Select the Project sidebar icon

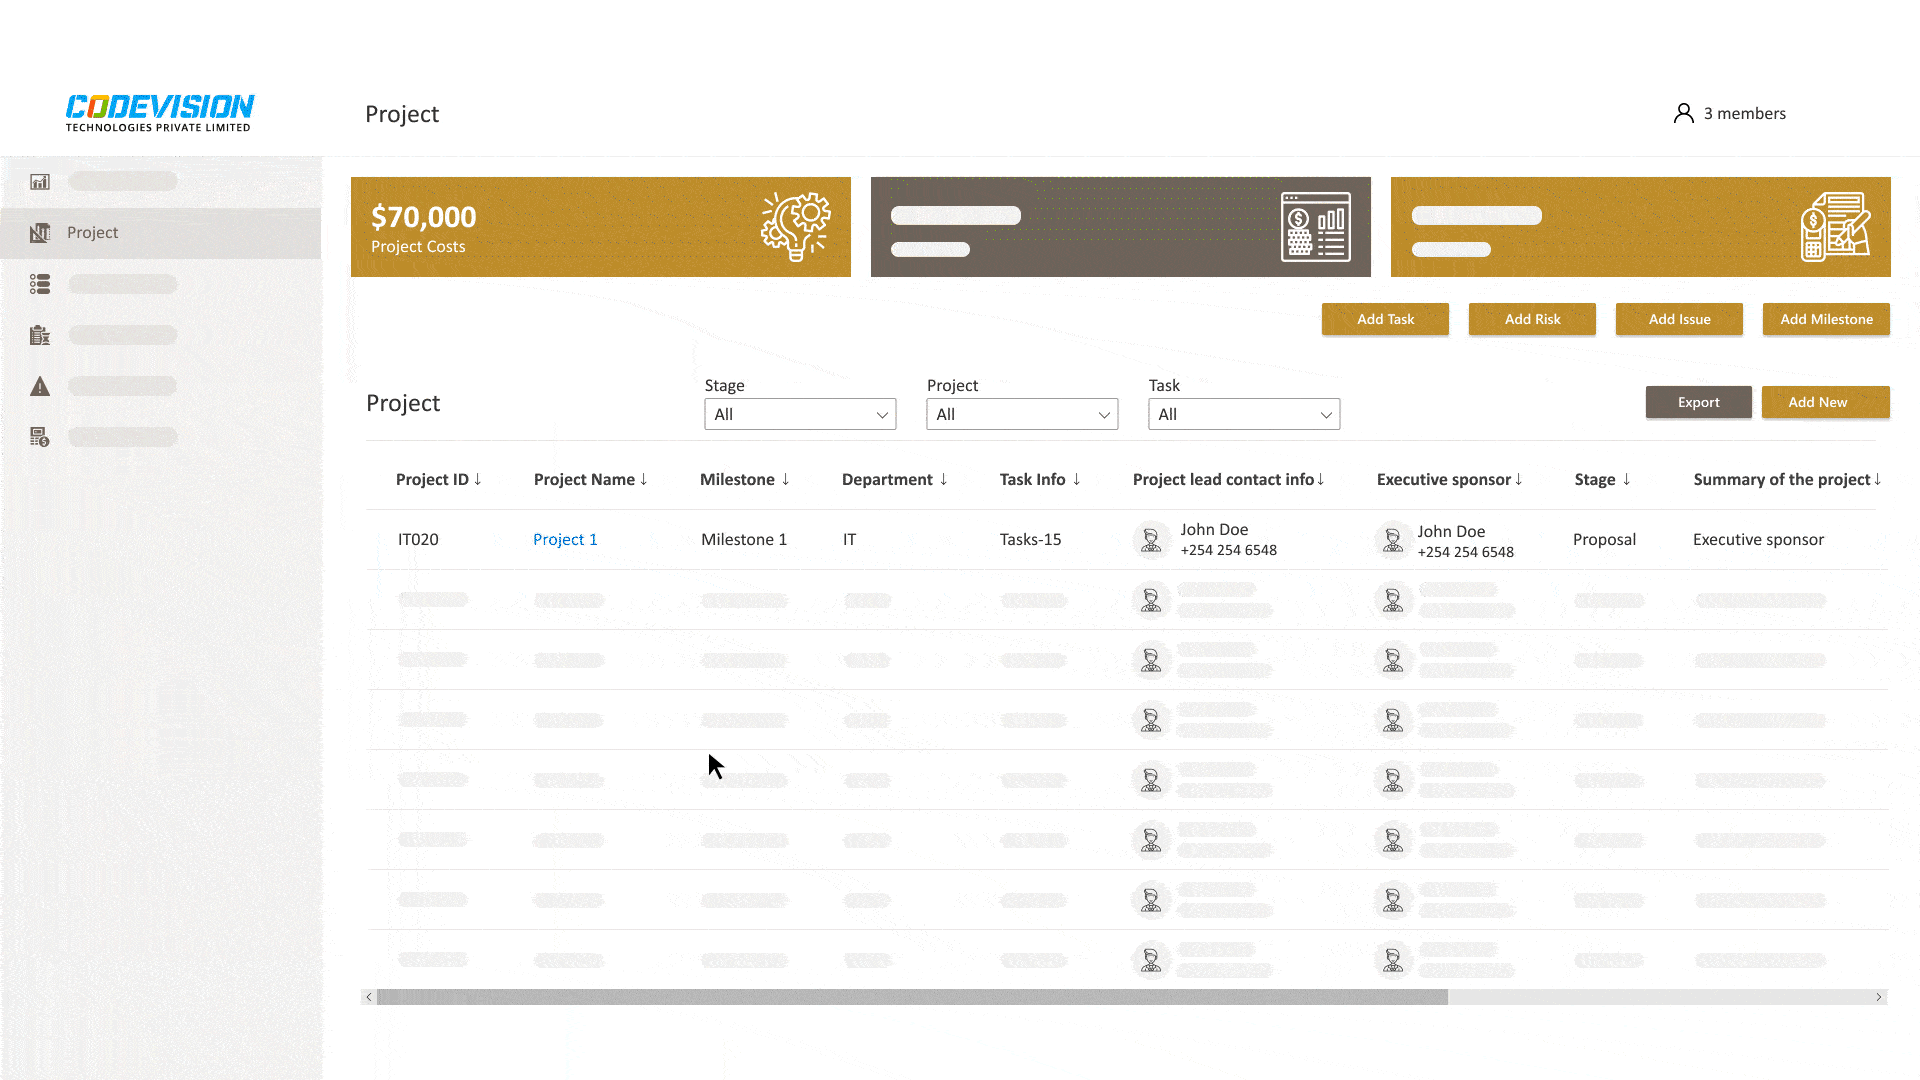pos(40,233)
